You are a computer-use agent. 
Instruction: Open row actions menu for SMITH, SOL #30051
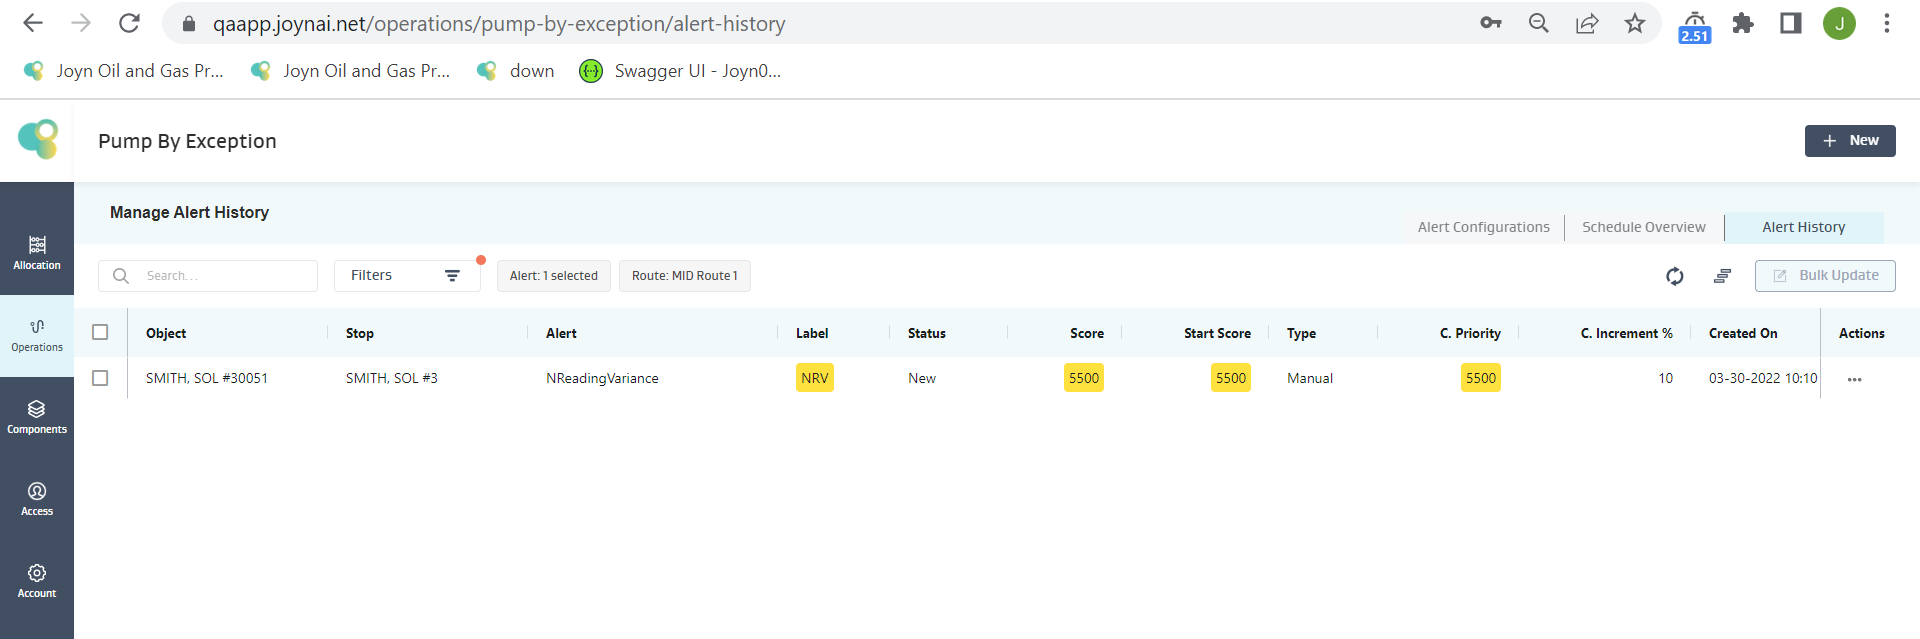[x=1854, y=379]
